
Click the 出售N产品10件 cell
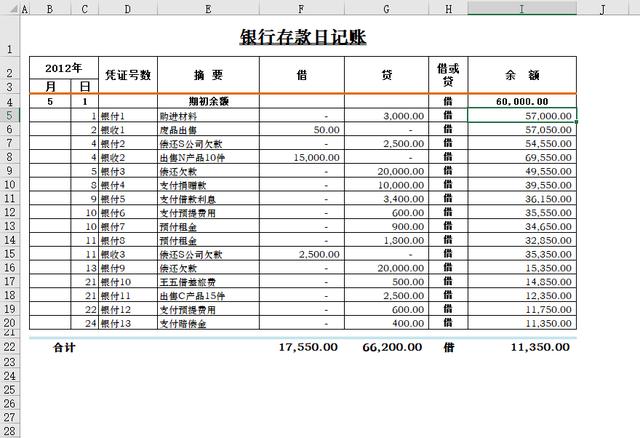(x=208, y=158)
